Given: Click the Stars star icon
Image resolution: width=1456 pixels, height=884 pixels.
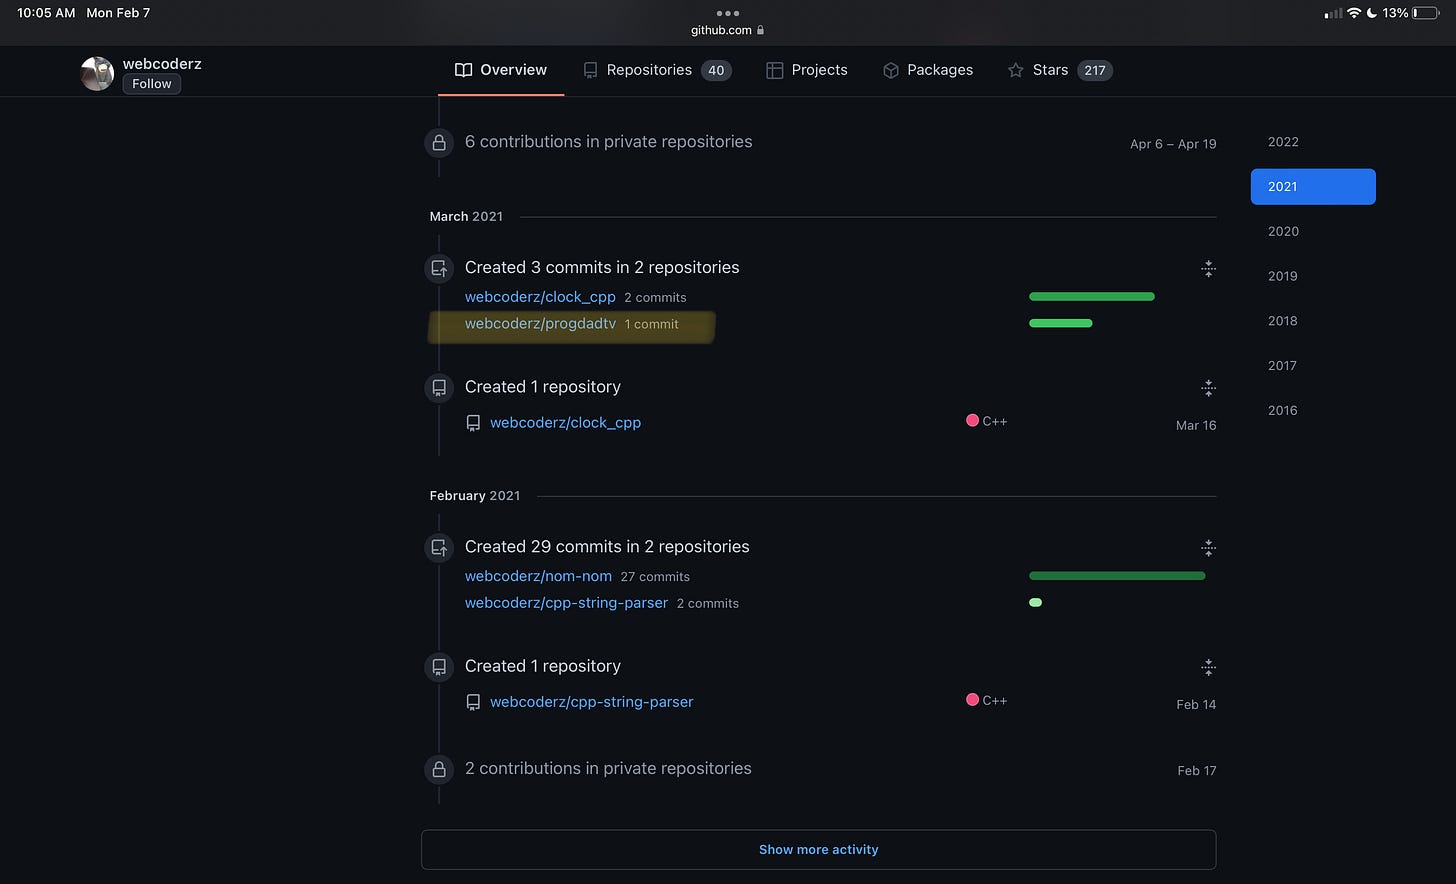Looking at the screenshot, I should tap(1016, 70).
